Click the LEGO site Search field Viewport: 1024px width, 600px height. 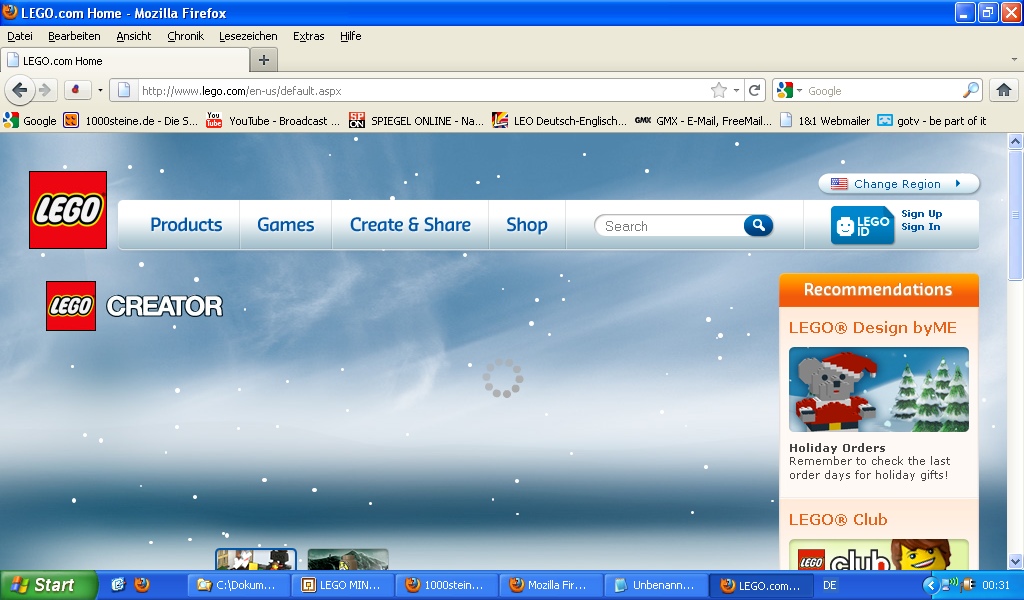pos(669,226)
